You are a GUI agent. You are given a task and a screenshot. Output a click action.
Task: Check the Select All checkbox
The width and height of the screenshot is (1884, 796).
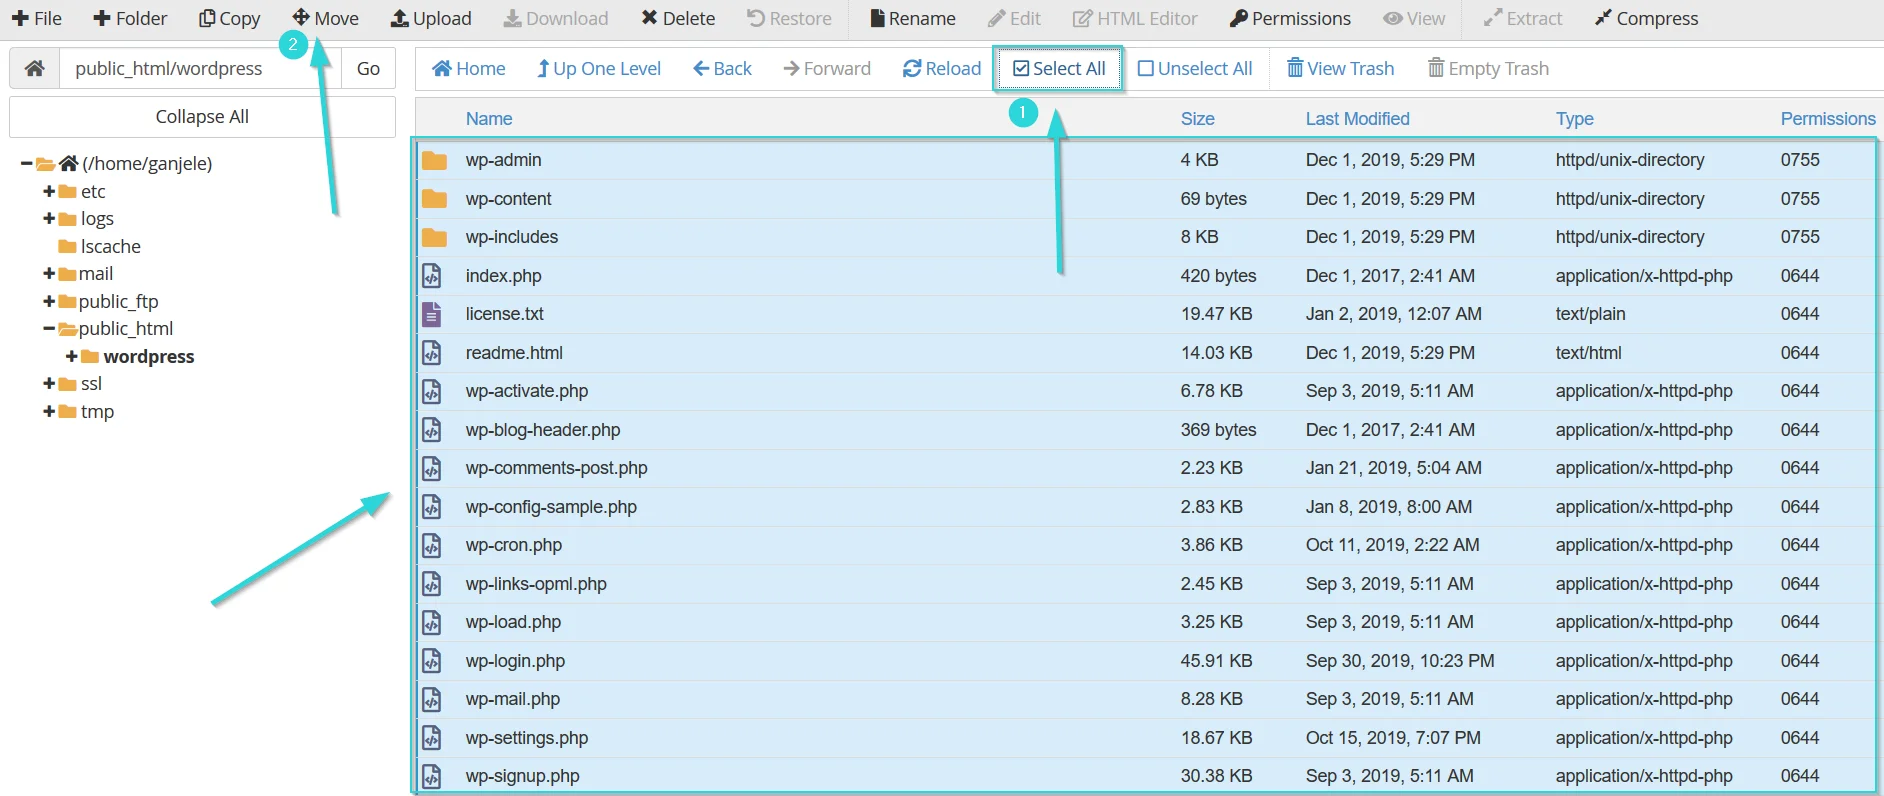click(1021, 69)
